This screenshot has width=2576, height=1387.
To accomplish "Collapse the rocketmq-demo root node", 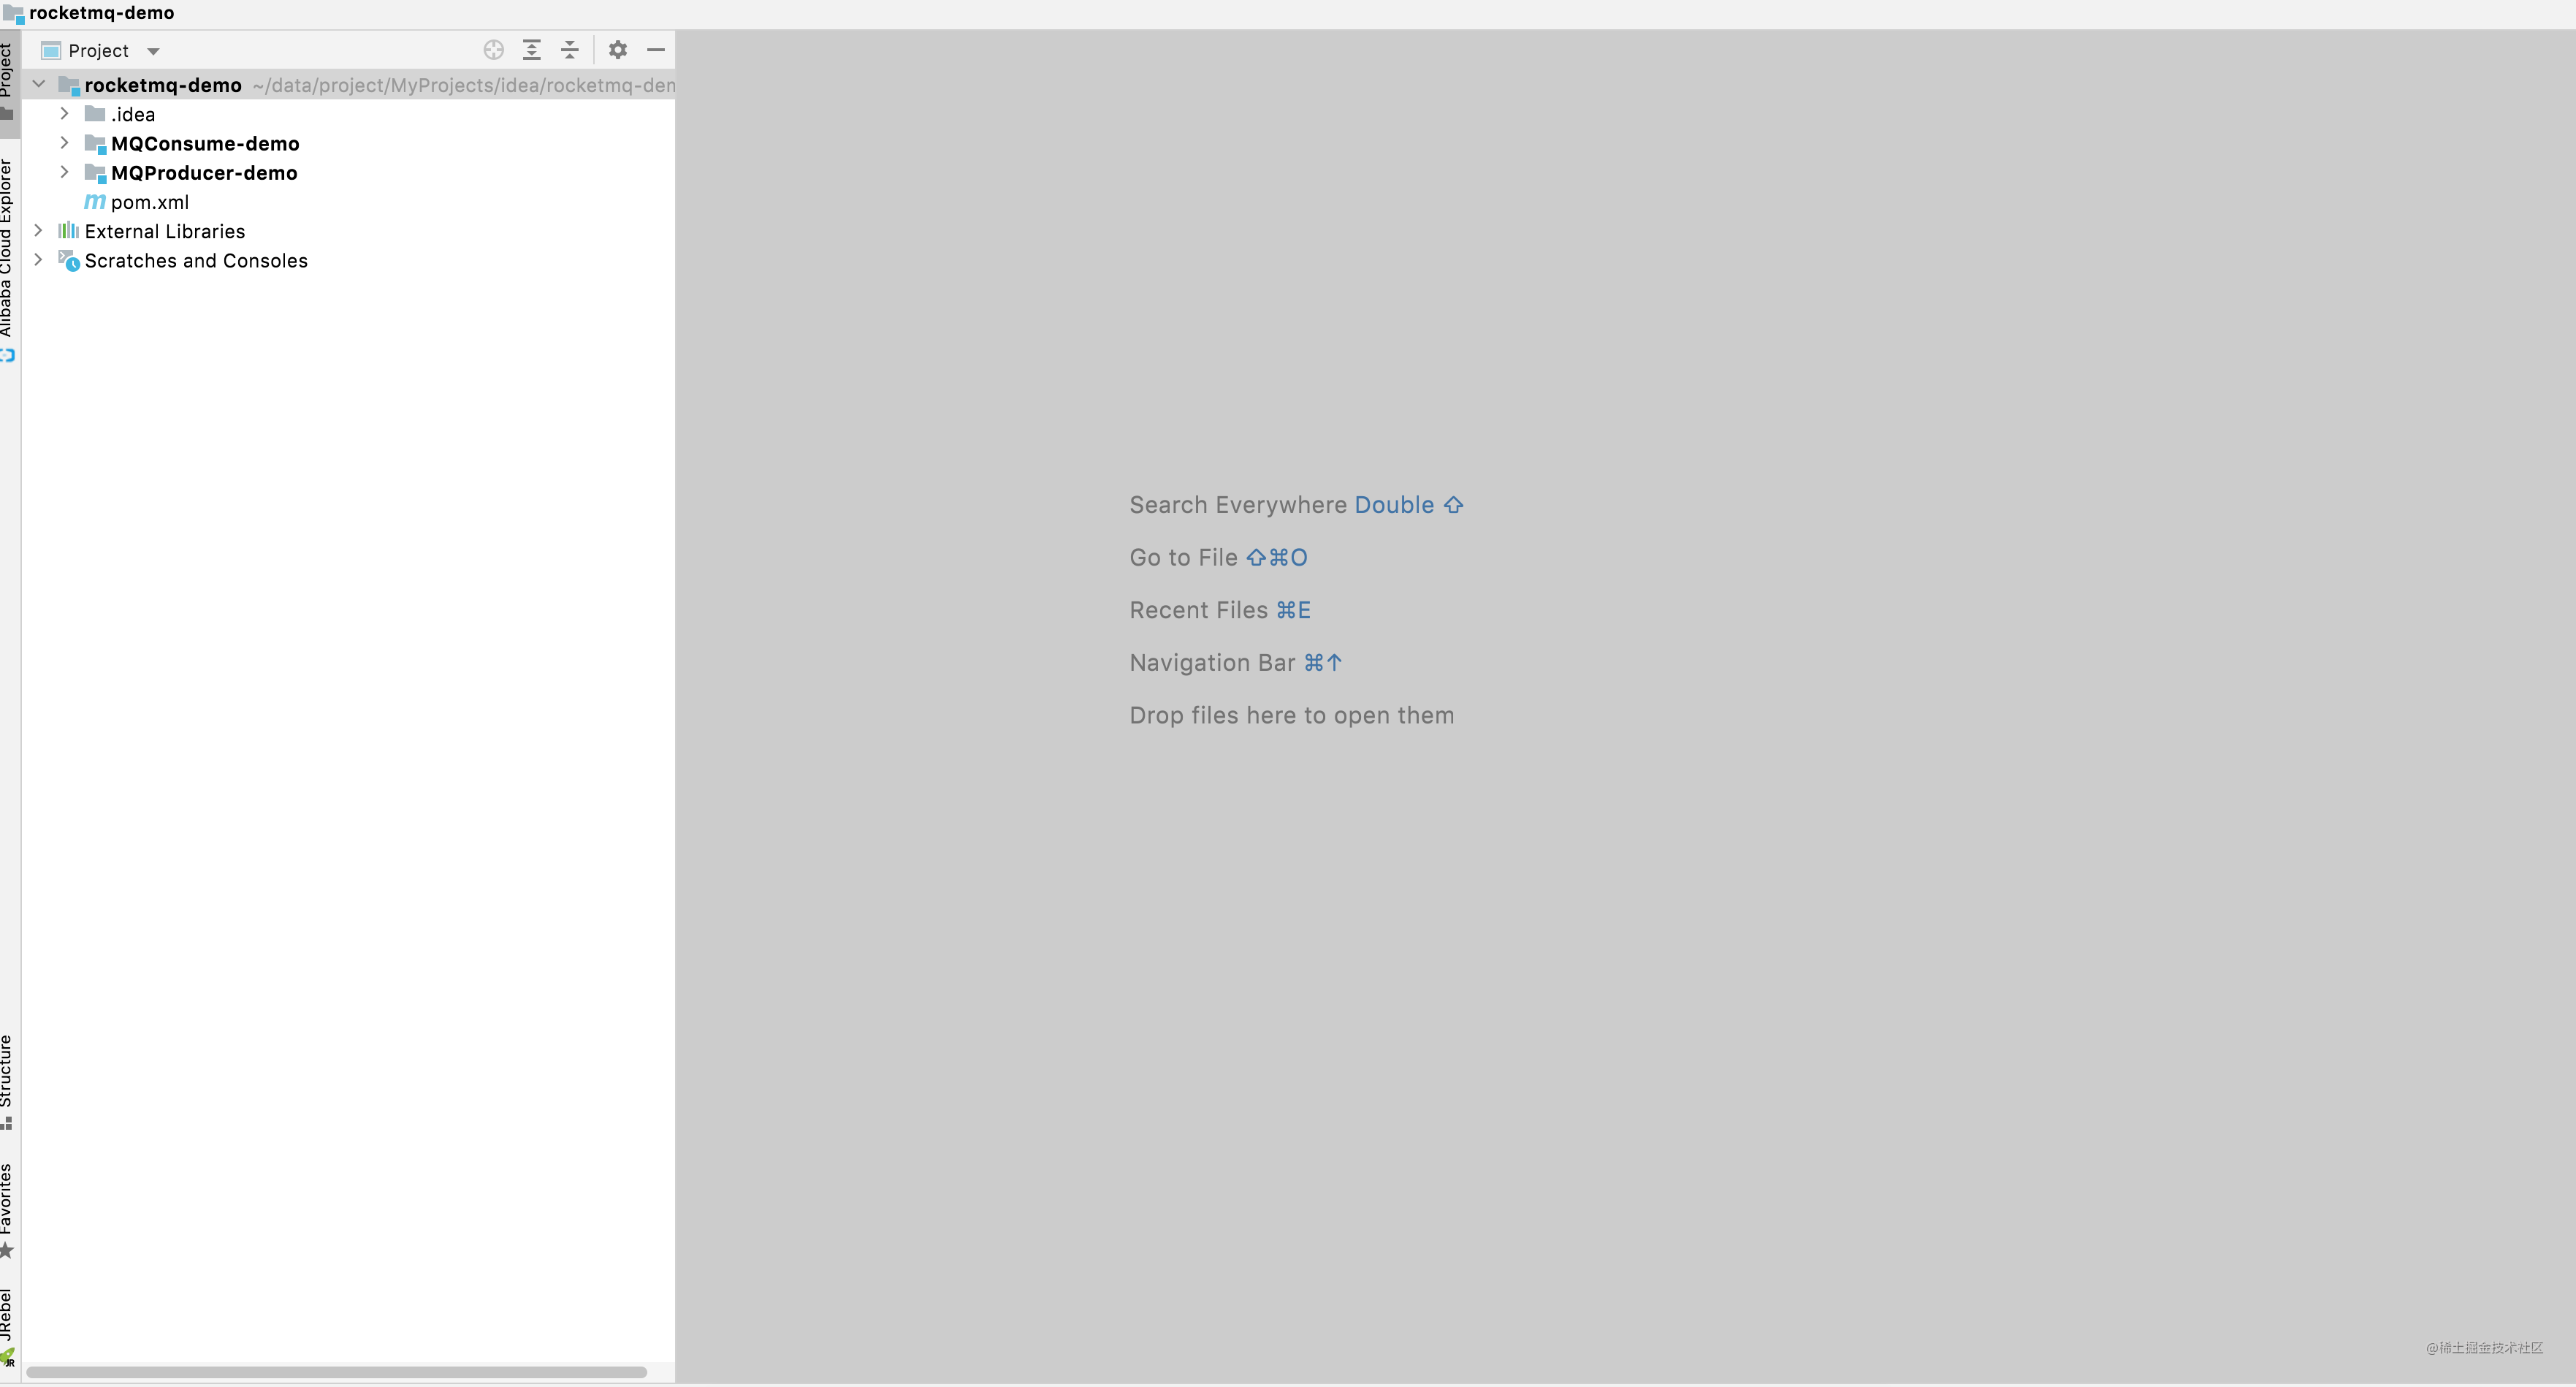I will point(39,85).
